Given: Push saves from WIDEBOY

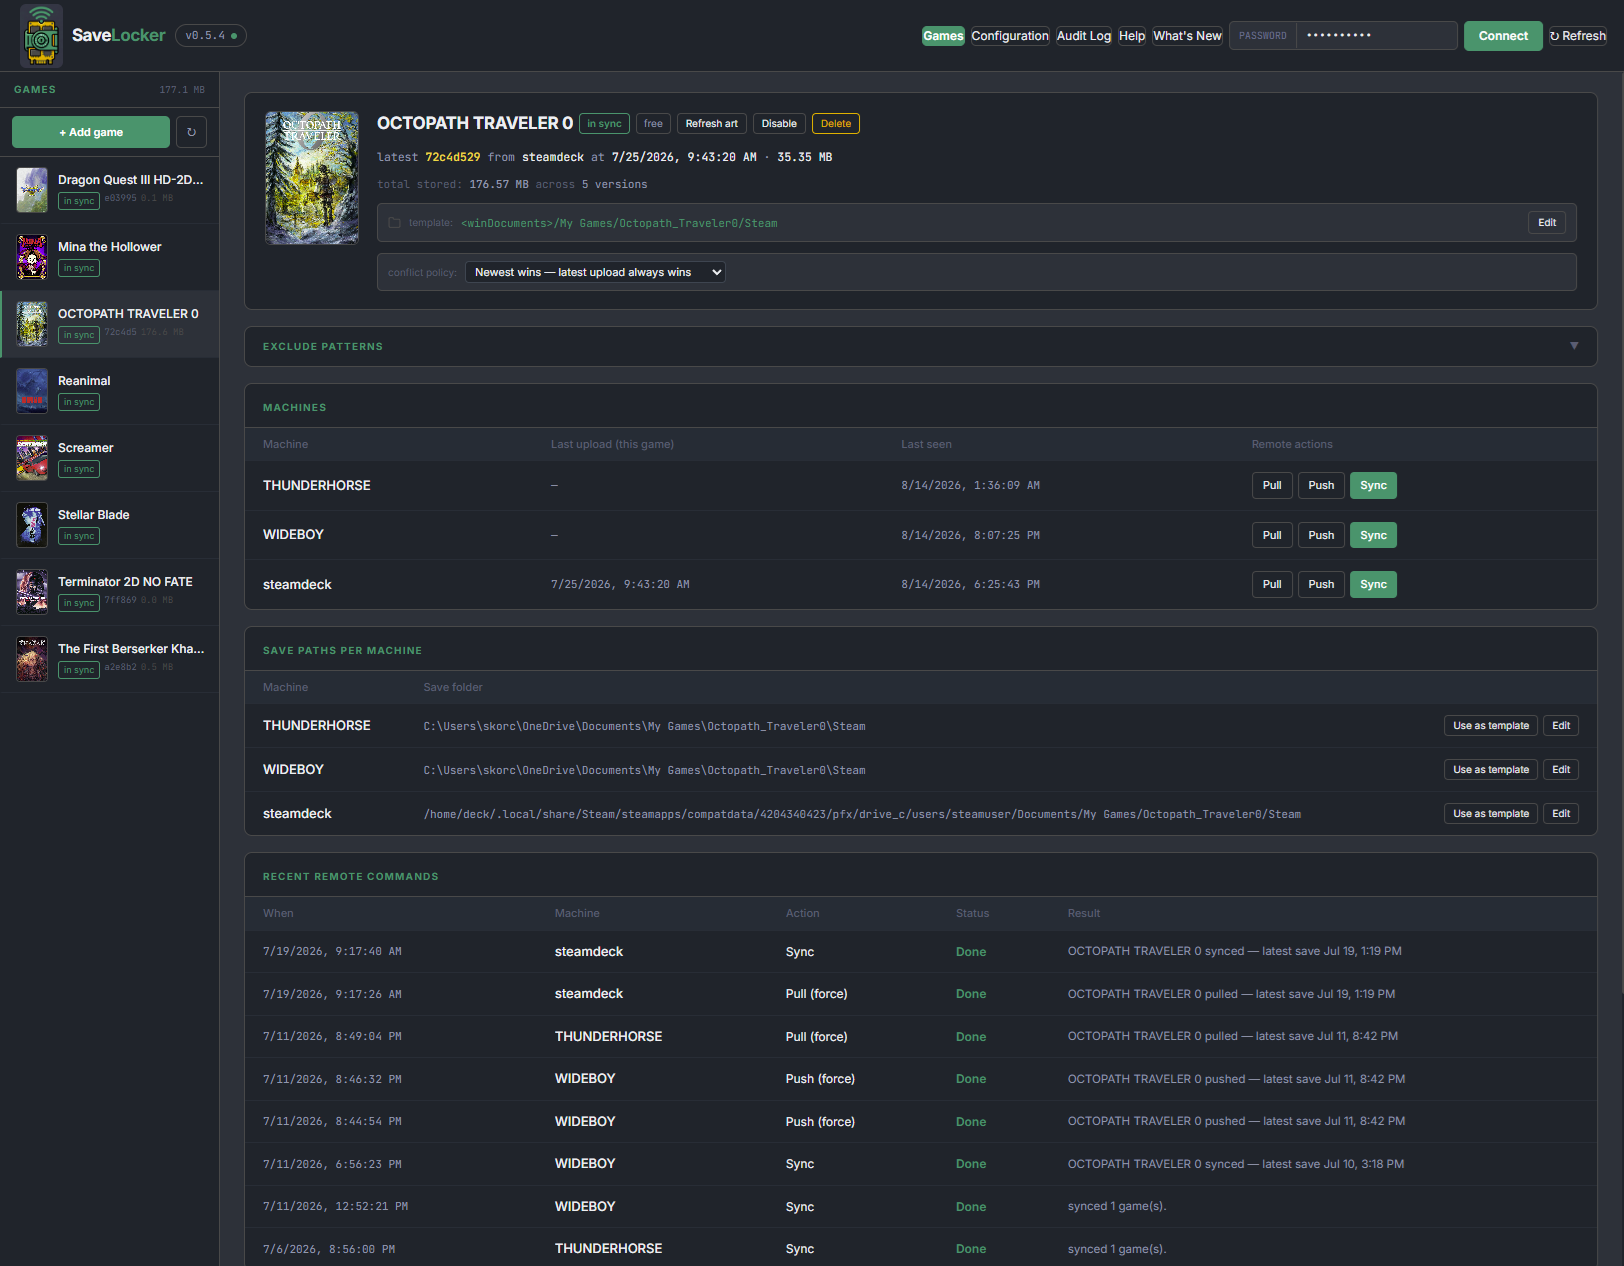Looking at the screenshot, I should (1321, 535).
